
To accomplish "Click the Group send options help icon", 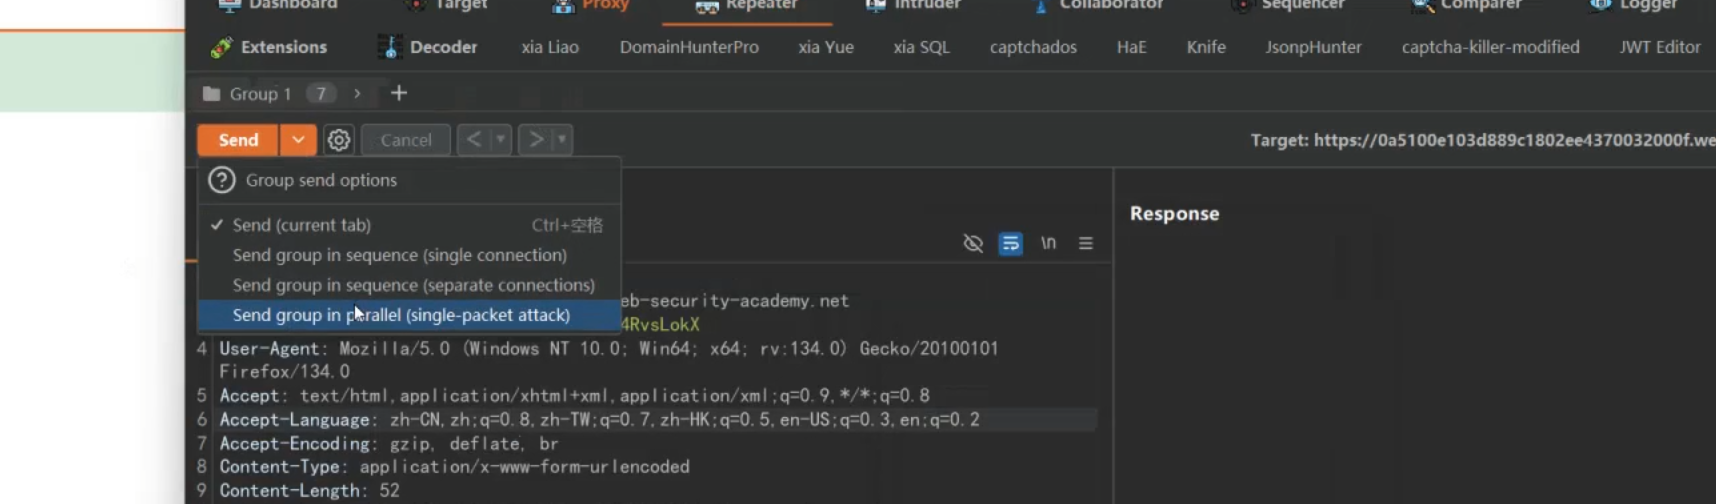I will click(x=221, y=180).
